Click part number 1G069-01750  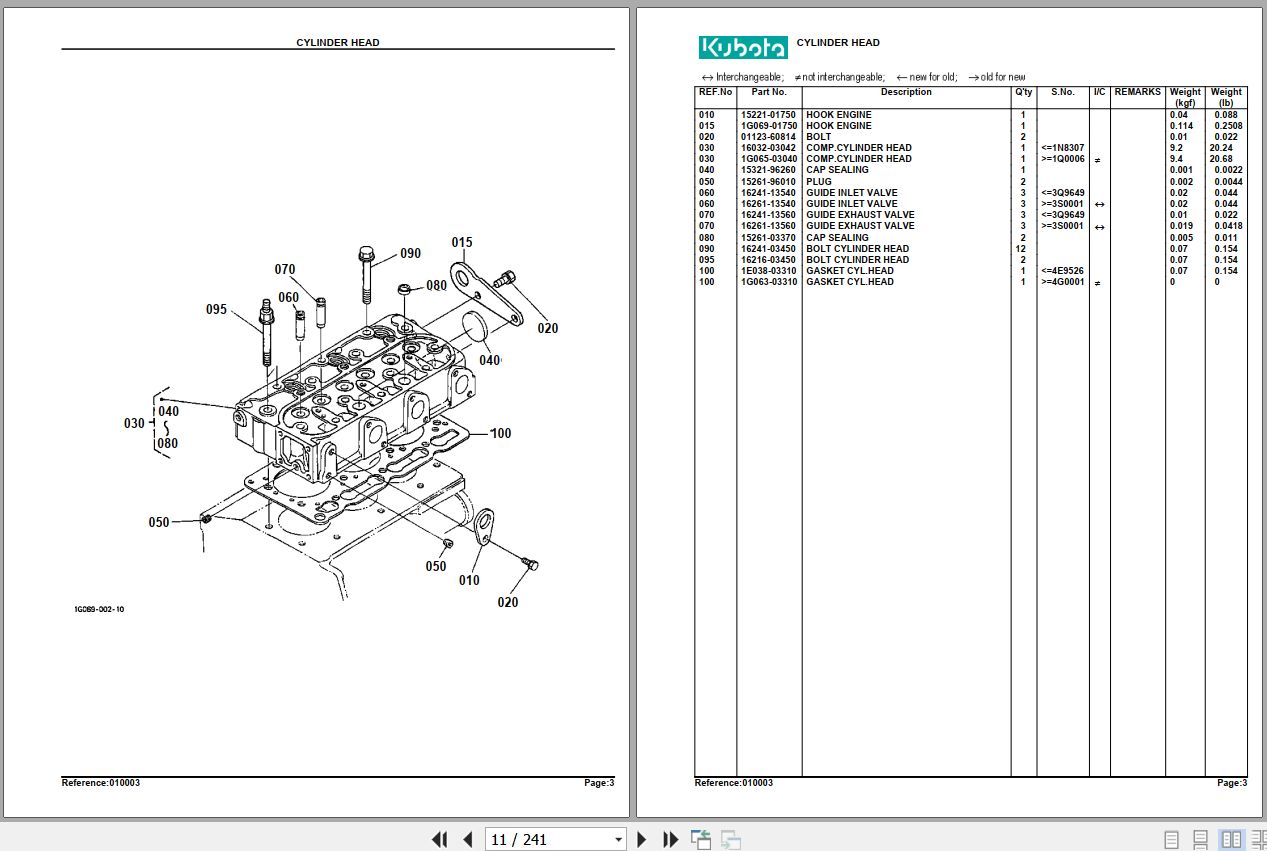768,126
